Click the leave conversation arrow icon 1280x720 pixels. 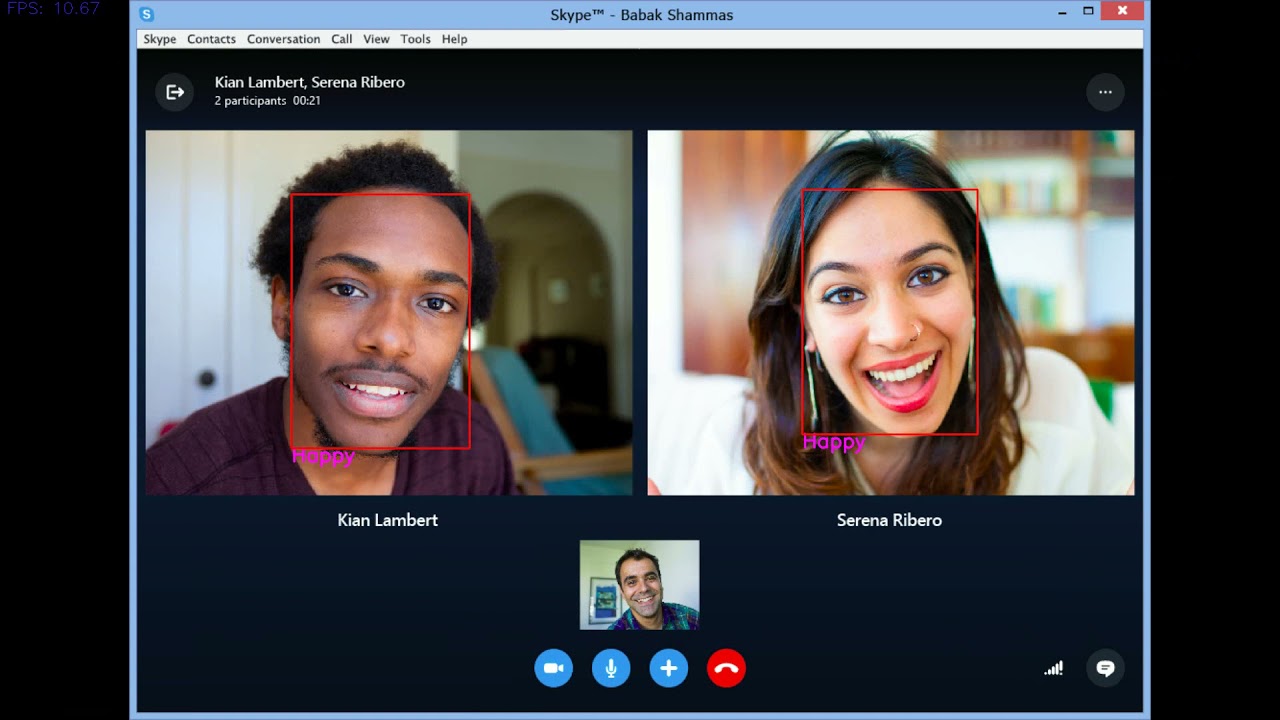pos(175,92)
